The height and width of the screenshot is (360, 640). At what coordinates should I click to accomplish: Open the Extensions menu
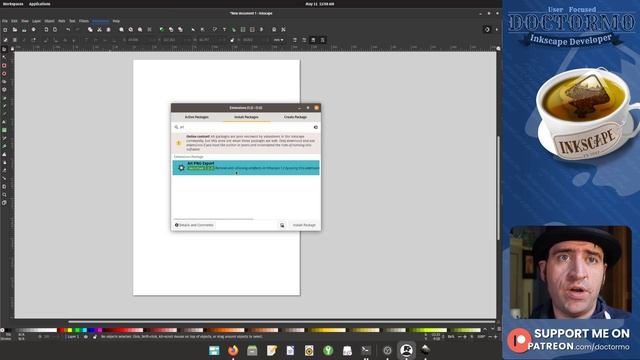[x=100, y=21]
